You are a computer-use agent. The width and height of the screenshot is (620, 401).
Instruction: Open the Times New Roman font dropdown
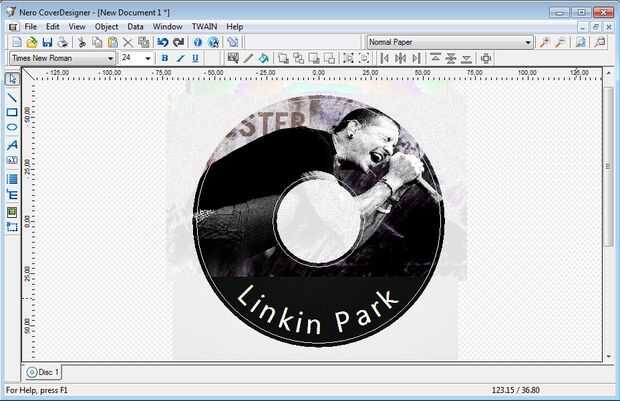[x=110, y=59]
